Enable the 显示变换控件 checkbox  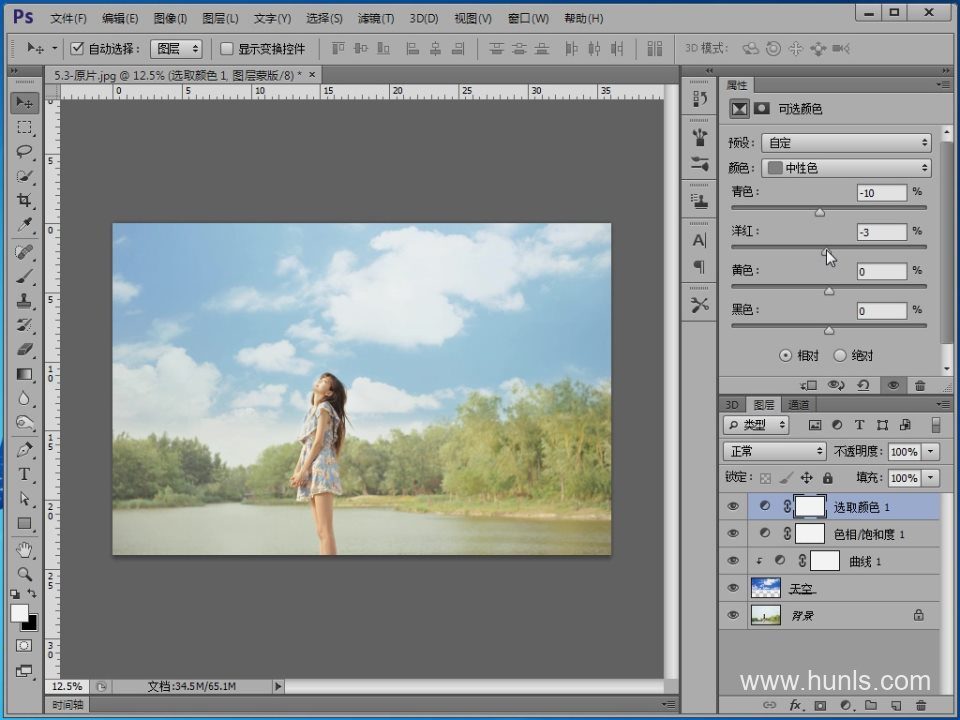[x=227, y=48]
